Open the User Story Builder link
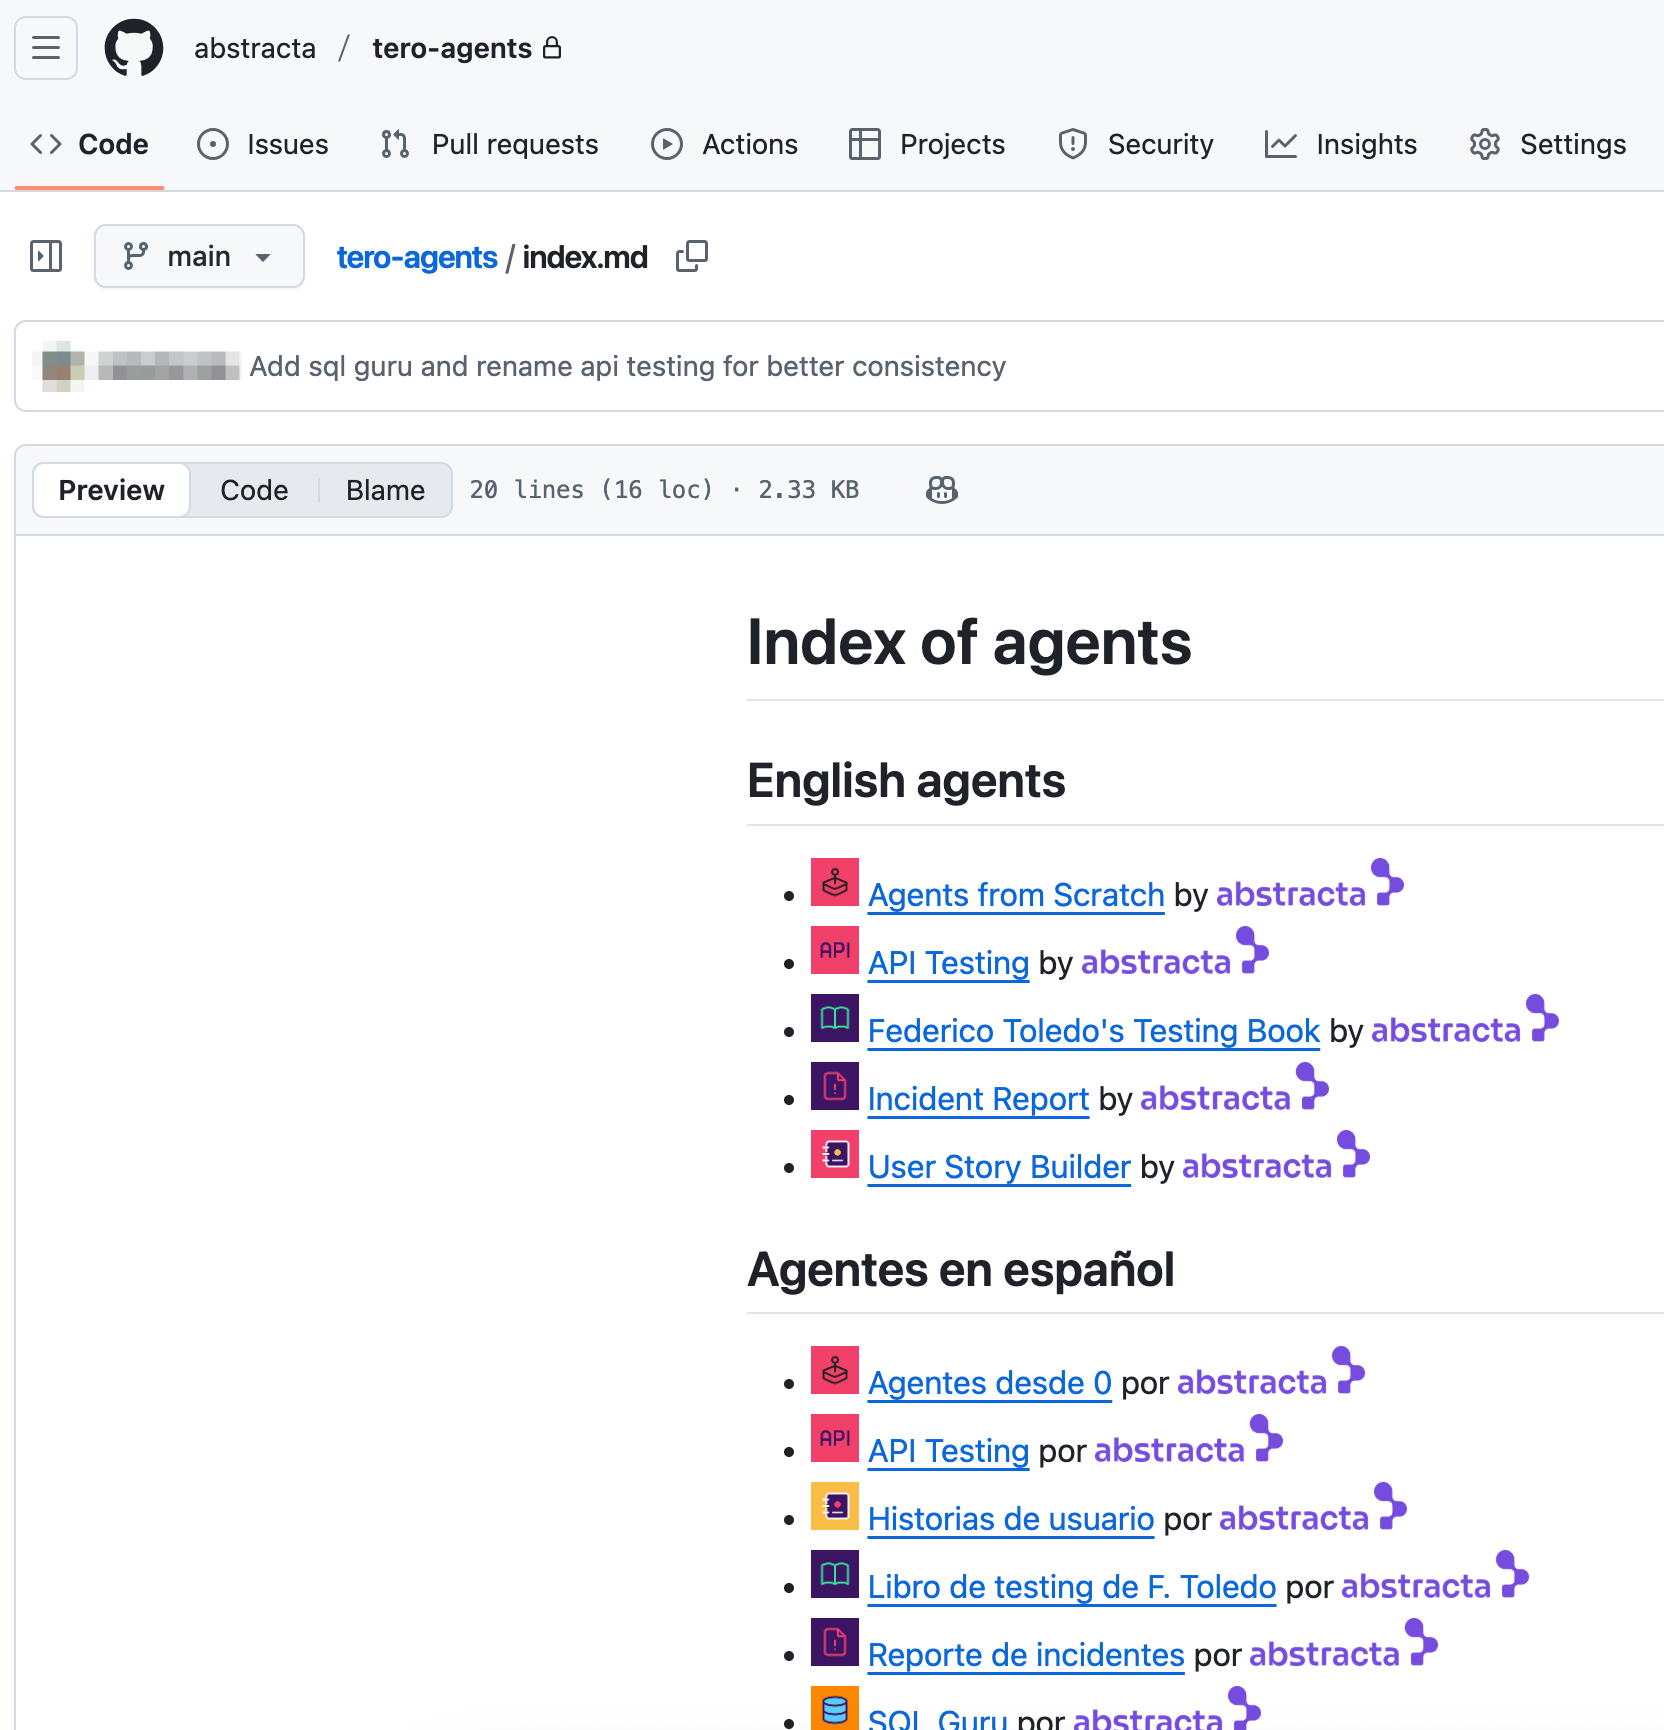 pyautogui.click(x=998, y=1166)
